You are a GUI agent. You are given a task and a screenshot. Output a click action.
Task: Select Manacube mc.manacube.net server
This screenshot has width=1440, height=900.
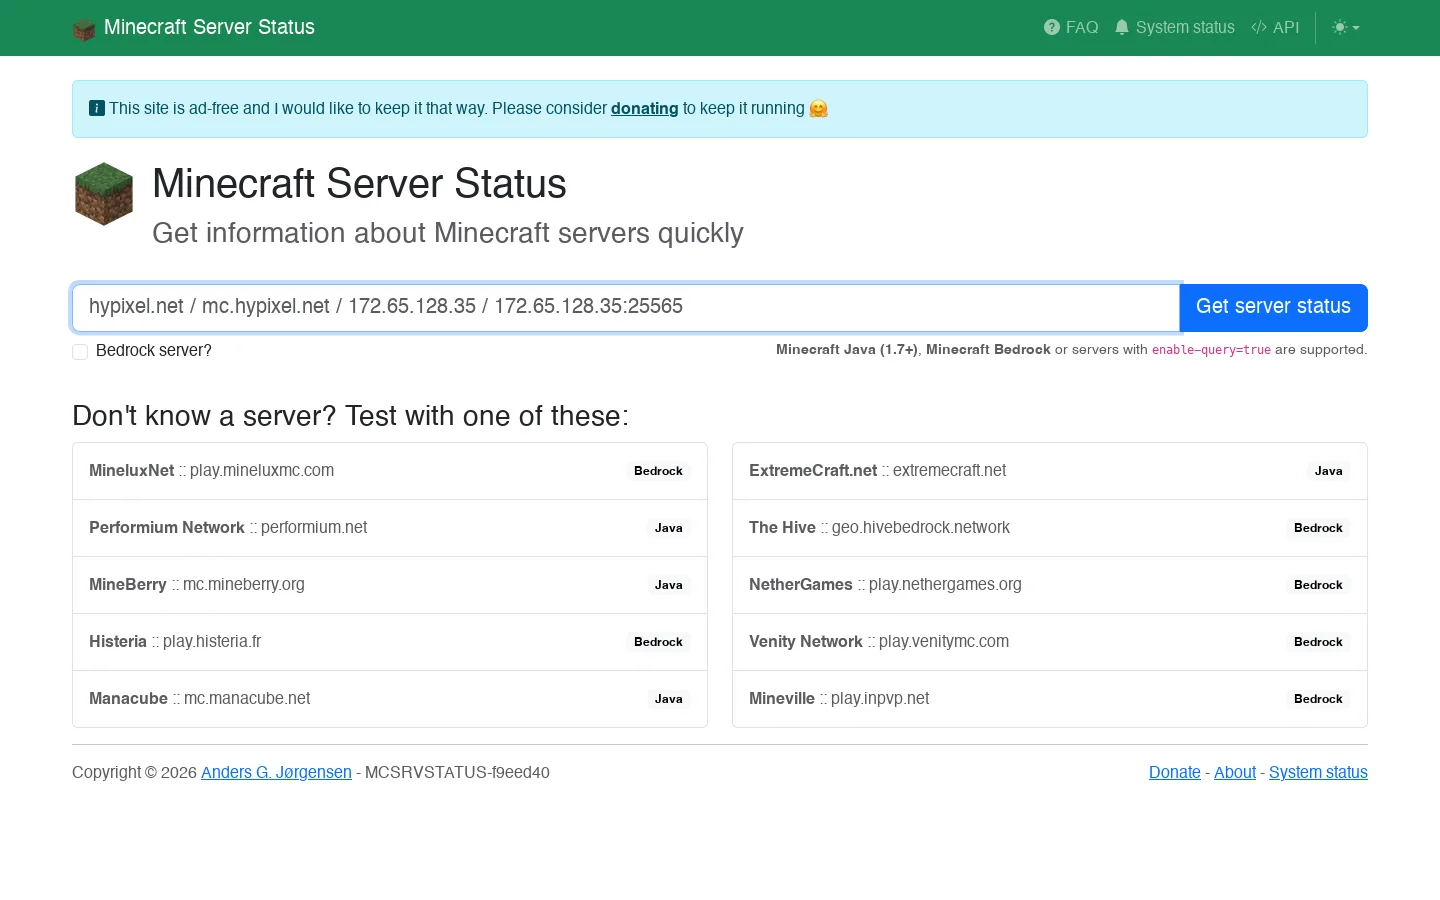coord(390,699)
